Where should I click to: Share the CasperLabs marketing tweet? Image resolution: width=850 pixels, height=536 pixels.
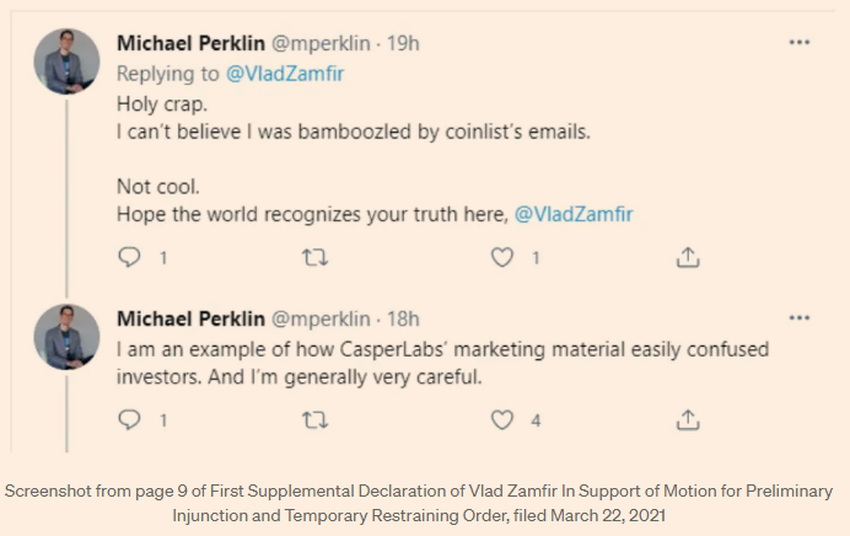687,420
